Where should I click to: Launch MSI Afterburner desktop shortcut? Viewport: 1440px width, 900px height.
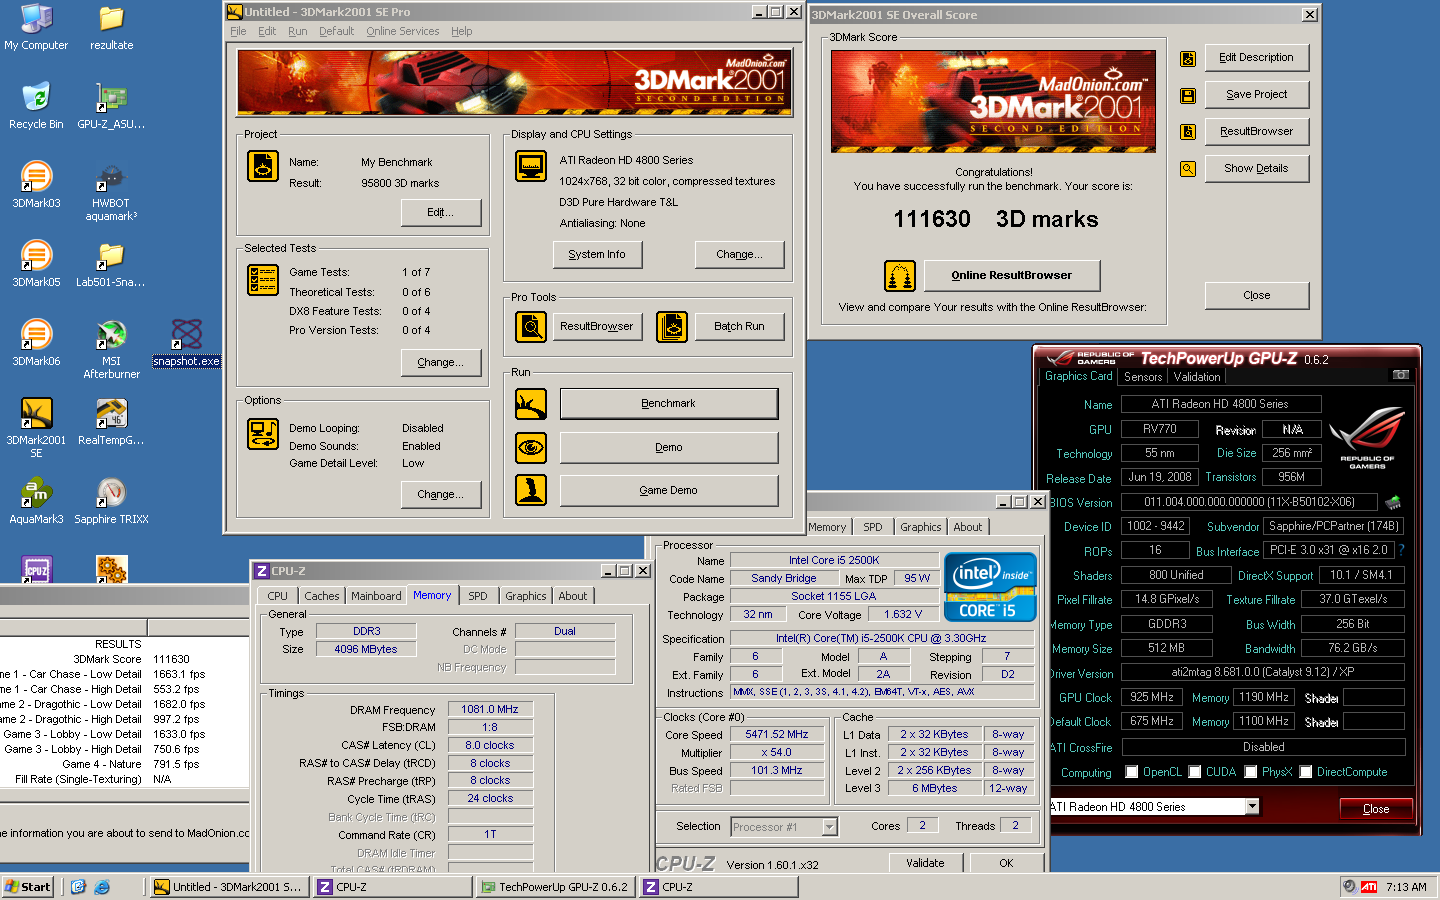(111, 348)
